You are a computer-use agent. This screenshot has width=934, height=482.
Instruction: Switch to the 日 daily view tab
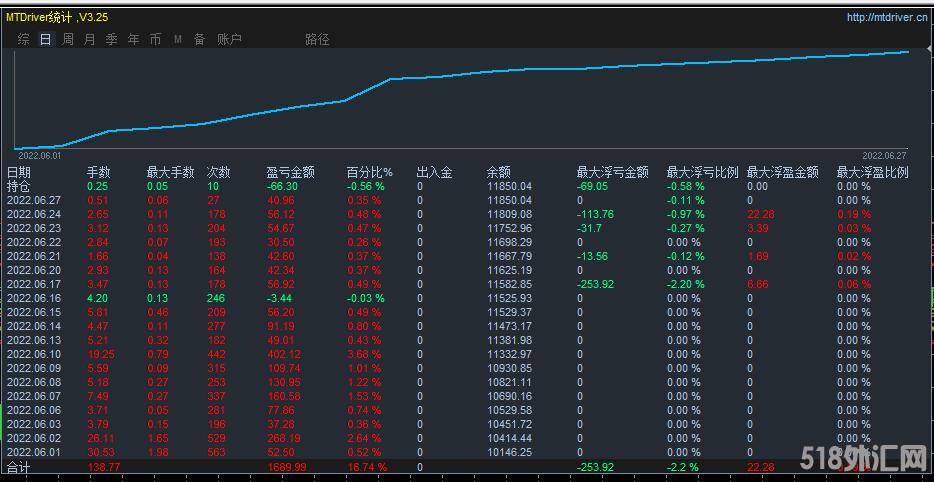pos(45,40)
